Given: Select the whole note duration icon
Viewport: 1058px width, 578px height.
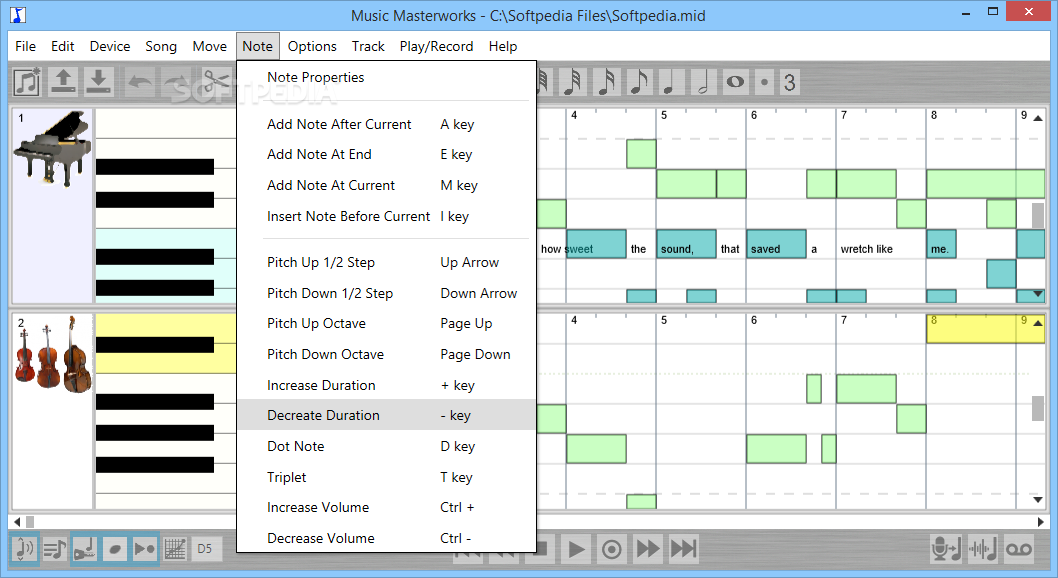Looking at the screenshot, I should coord(735,82).
